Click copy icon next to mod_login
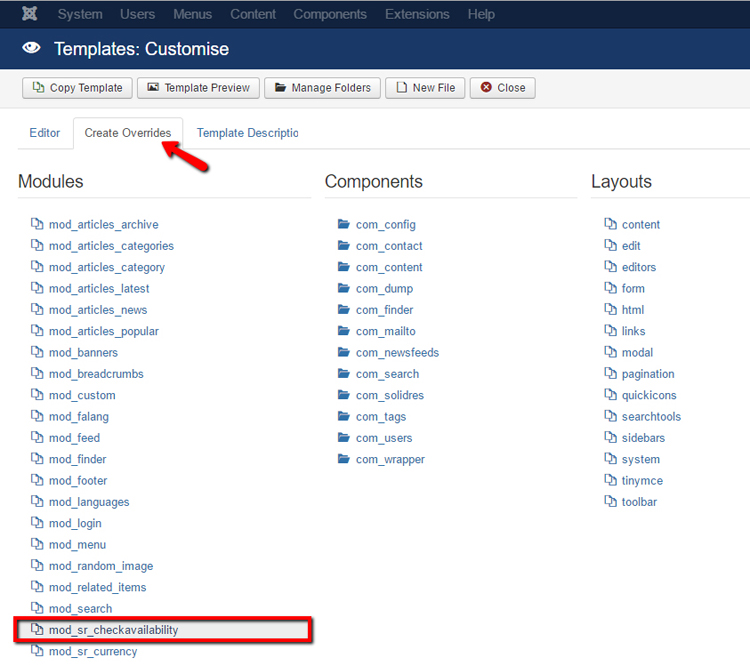 click(x=37, y=523)
